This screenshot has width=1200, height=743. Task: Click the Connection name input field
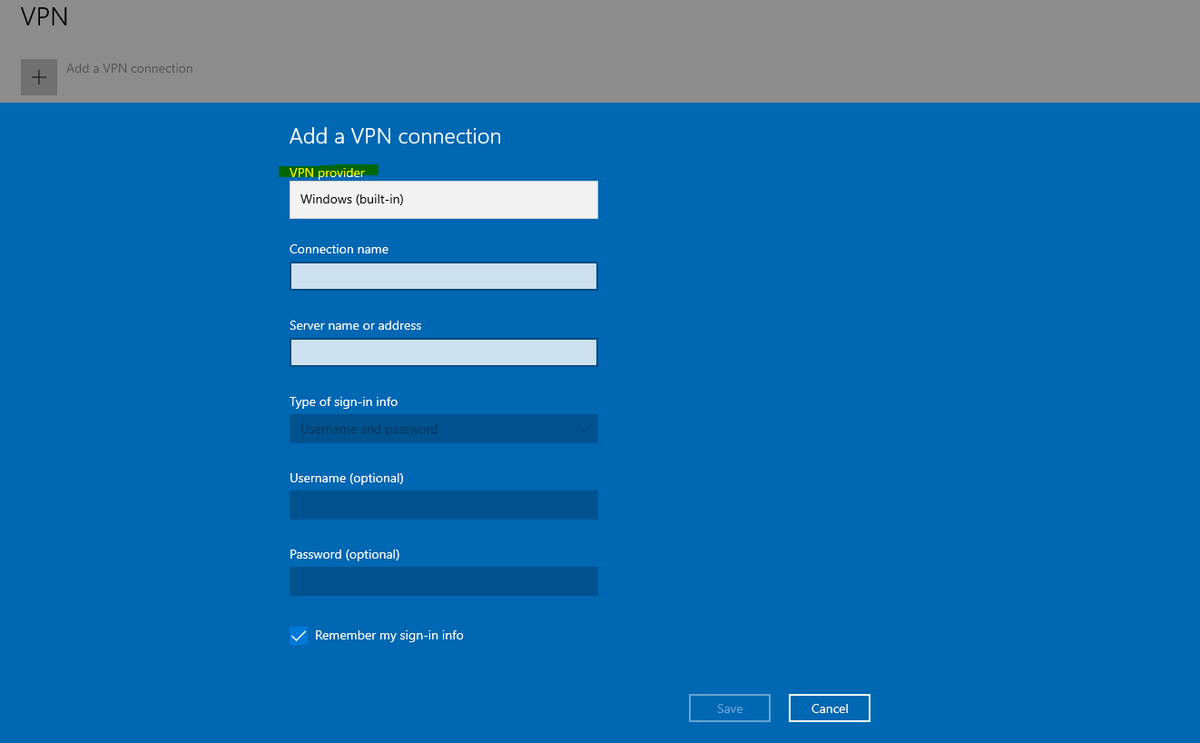pyautogui.click(x=443, y=276)
